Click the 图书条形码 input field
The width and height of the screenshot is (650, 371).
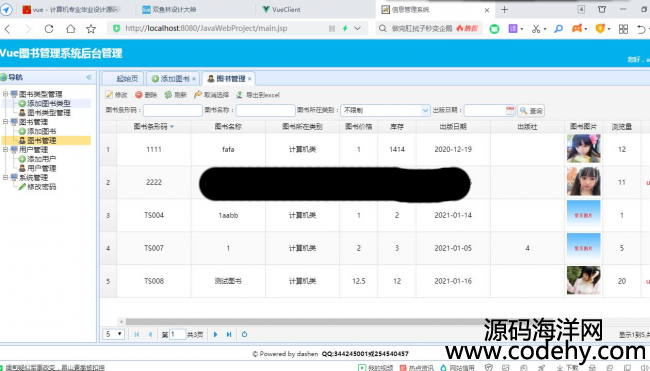[x=172, y=110]
